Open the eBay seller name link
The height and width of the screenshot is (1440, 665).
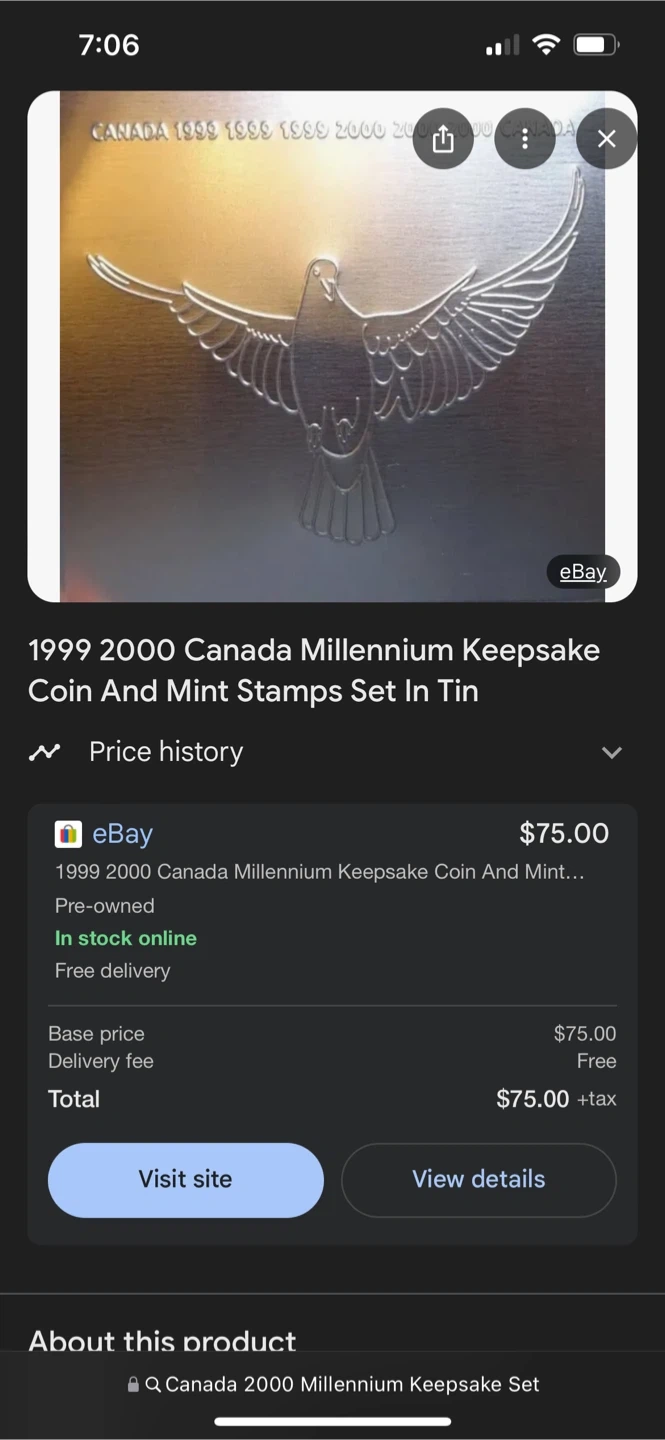[x=123, y=834]
